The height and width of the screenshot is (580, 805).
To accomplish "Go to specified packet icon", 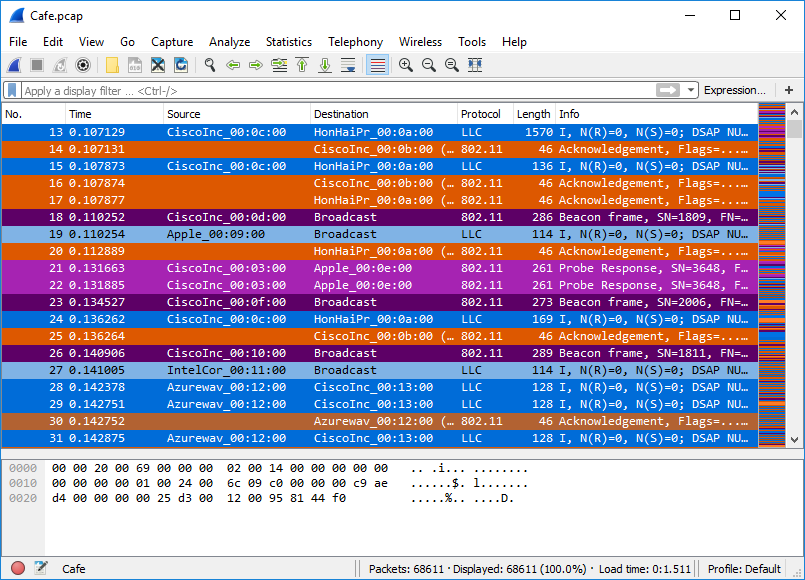I will 279,65.
